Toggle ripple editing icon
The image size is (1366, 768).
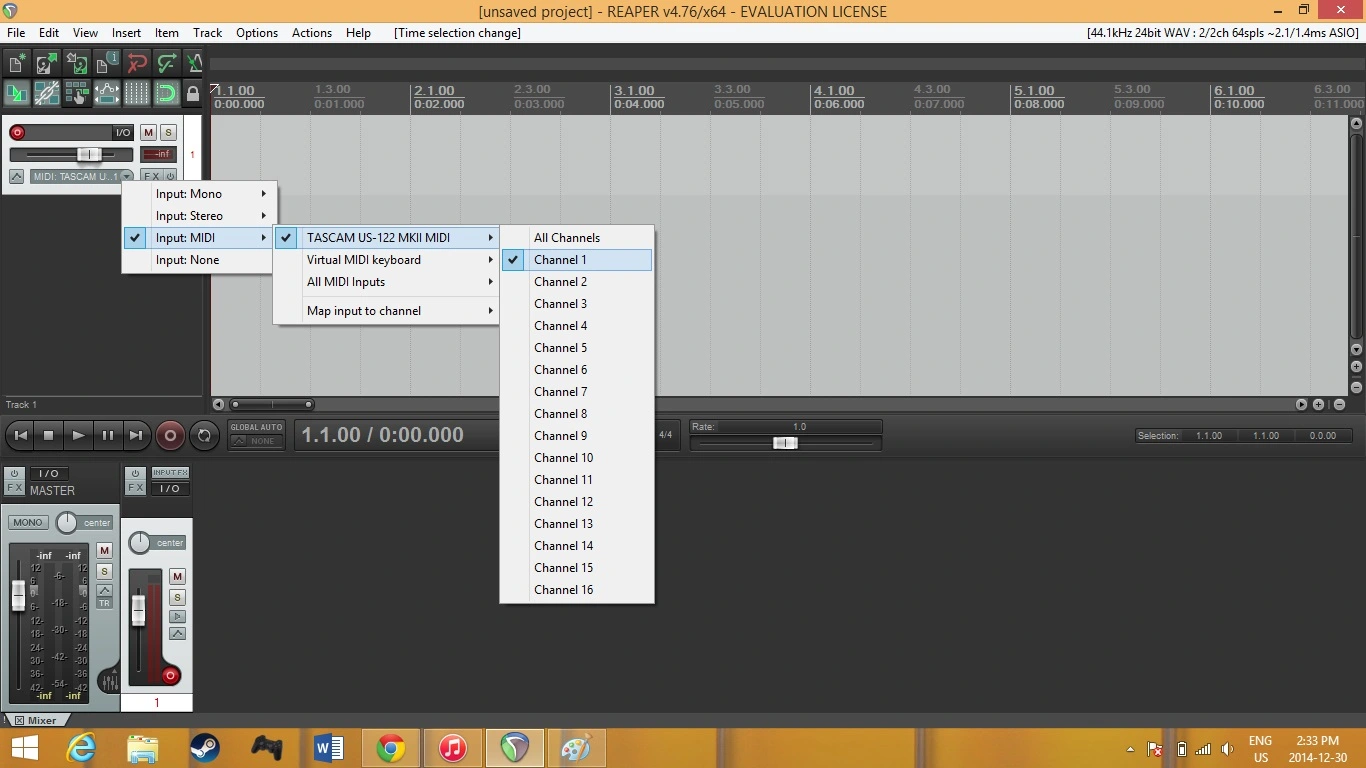point(77,93)
